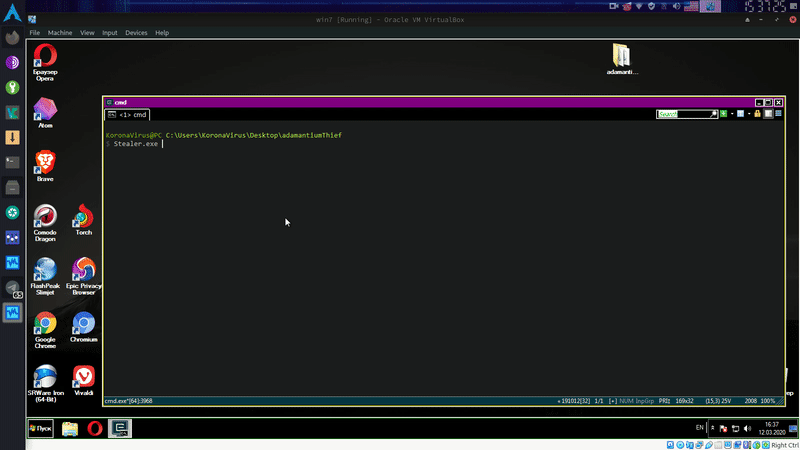Toggle the alternative mode panel icon

(x=767, y=114)
